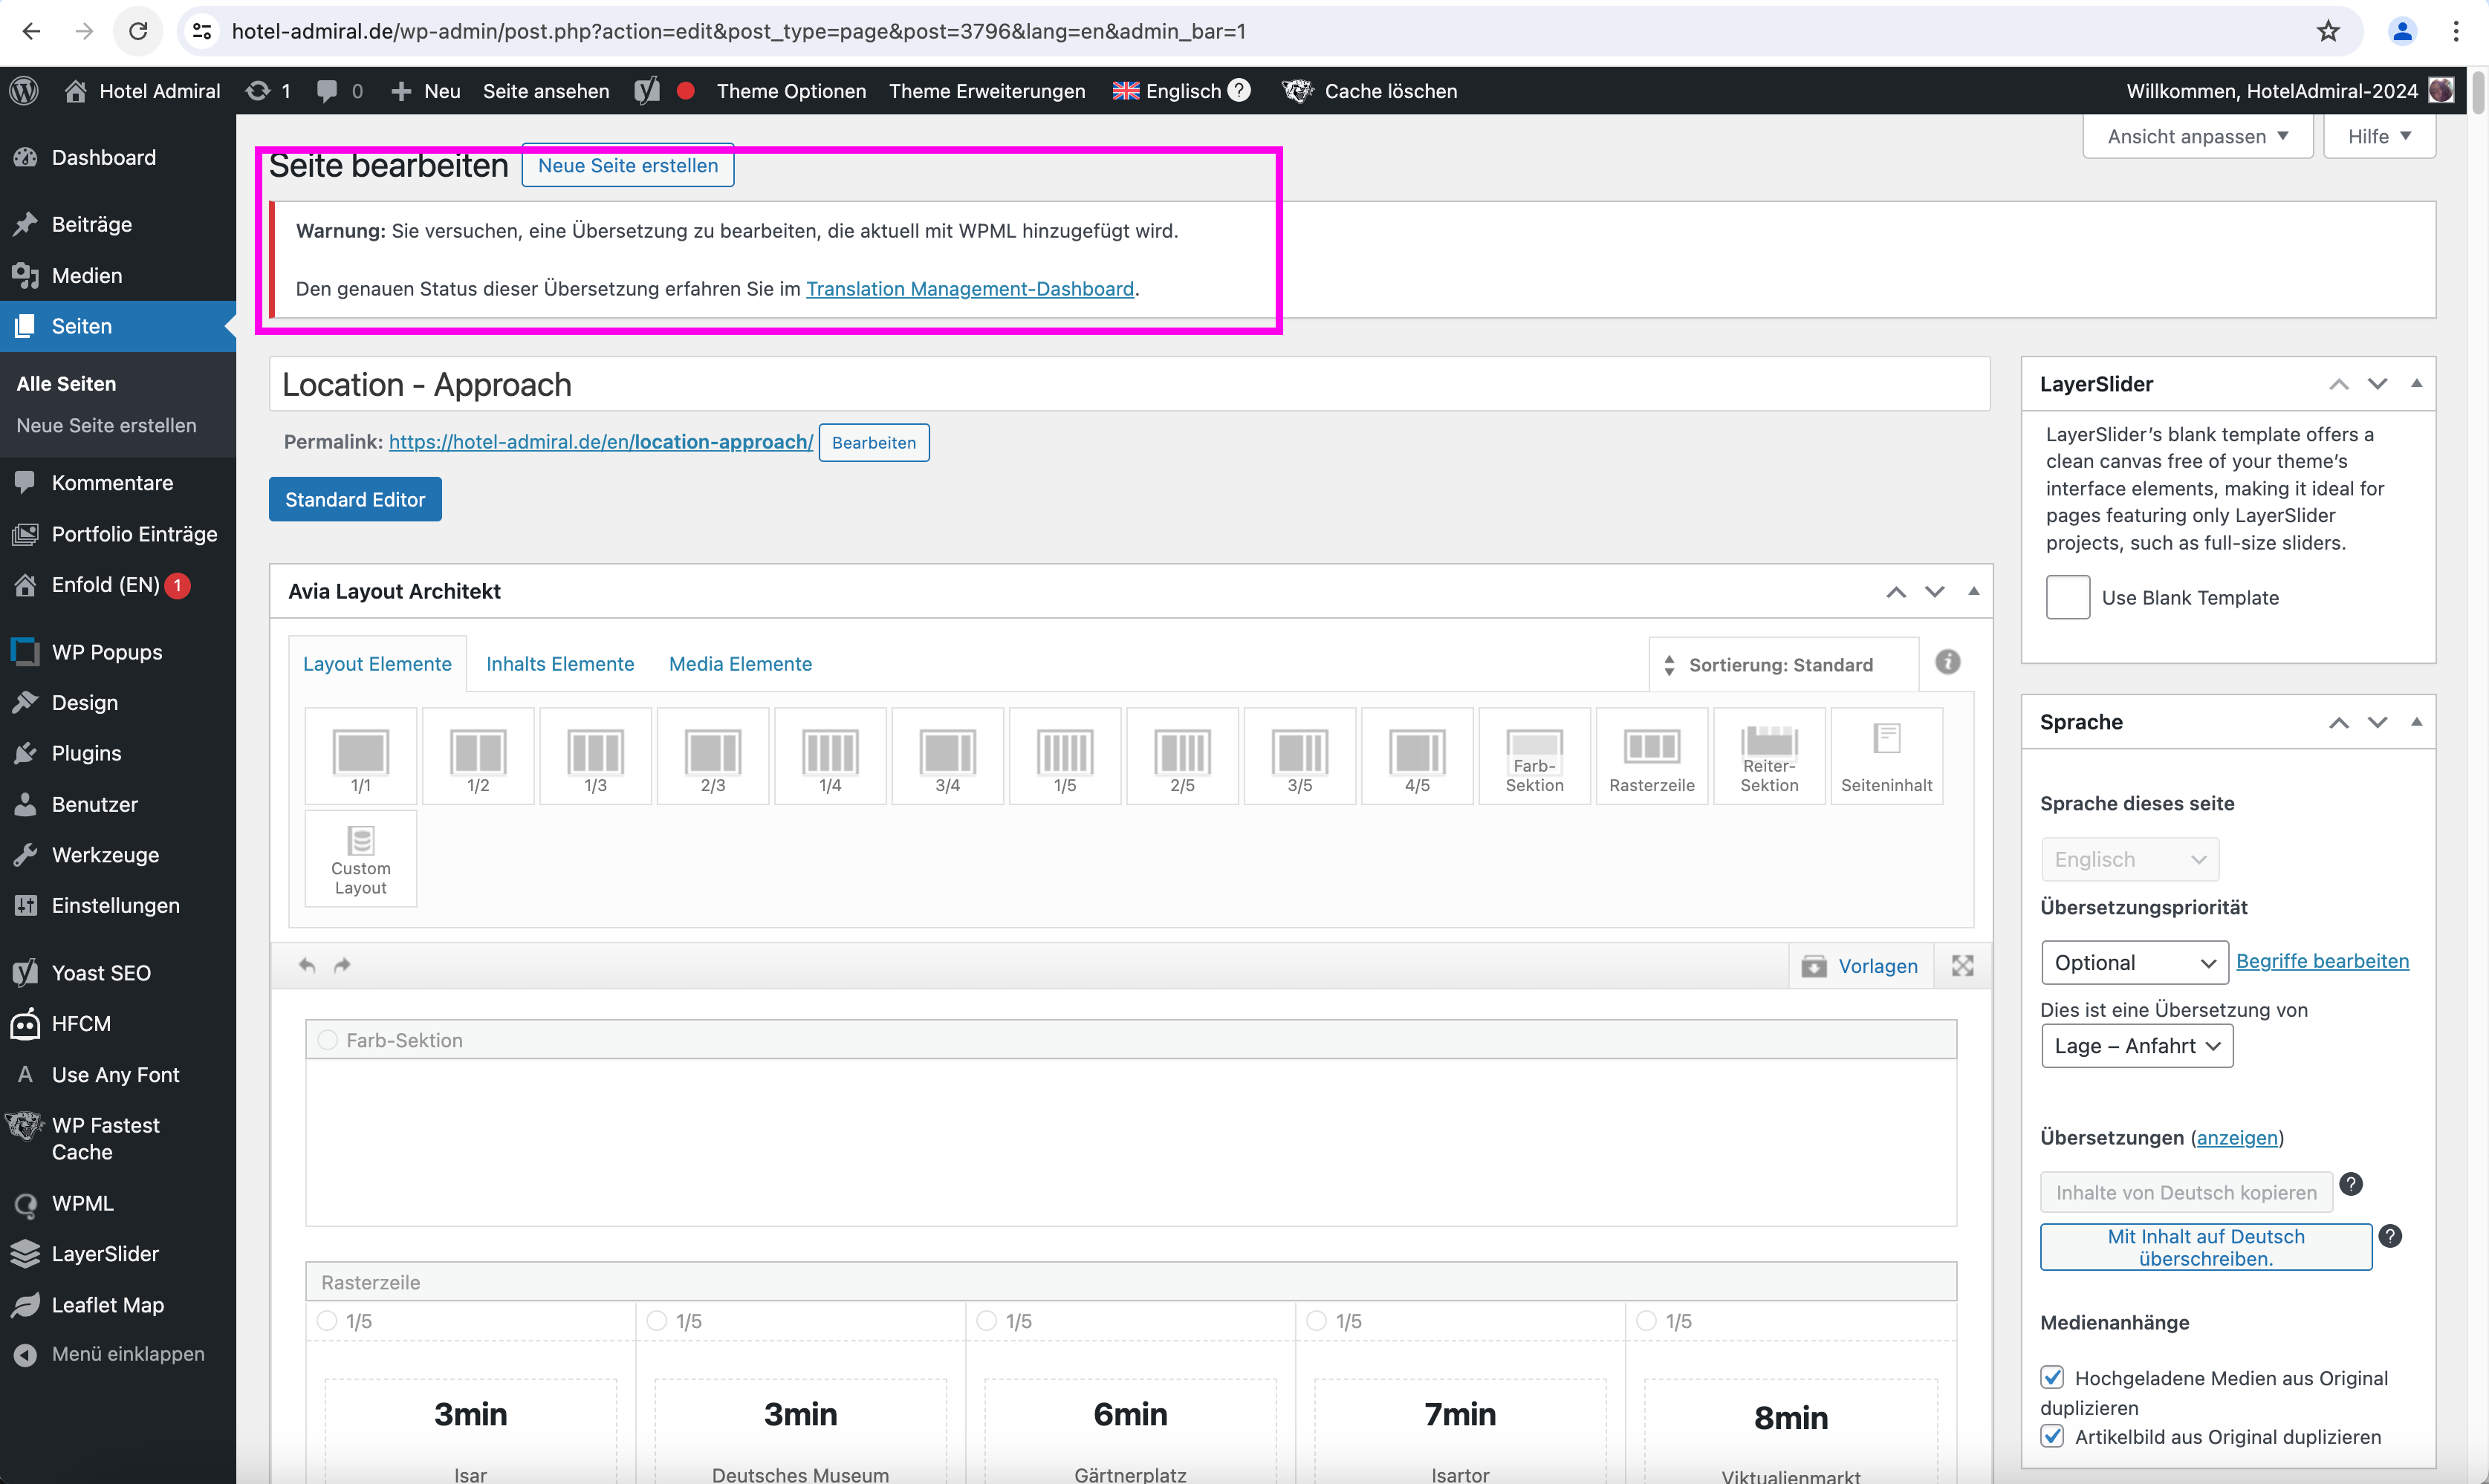Switch to the Inhalts Elemente tab
The width and height of the screenshot is (2489, 1484).
tap(560, 664)
